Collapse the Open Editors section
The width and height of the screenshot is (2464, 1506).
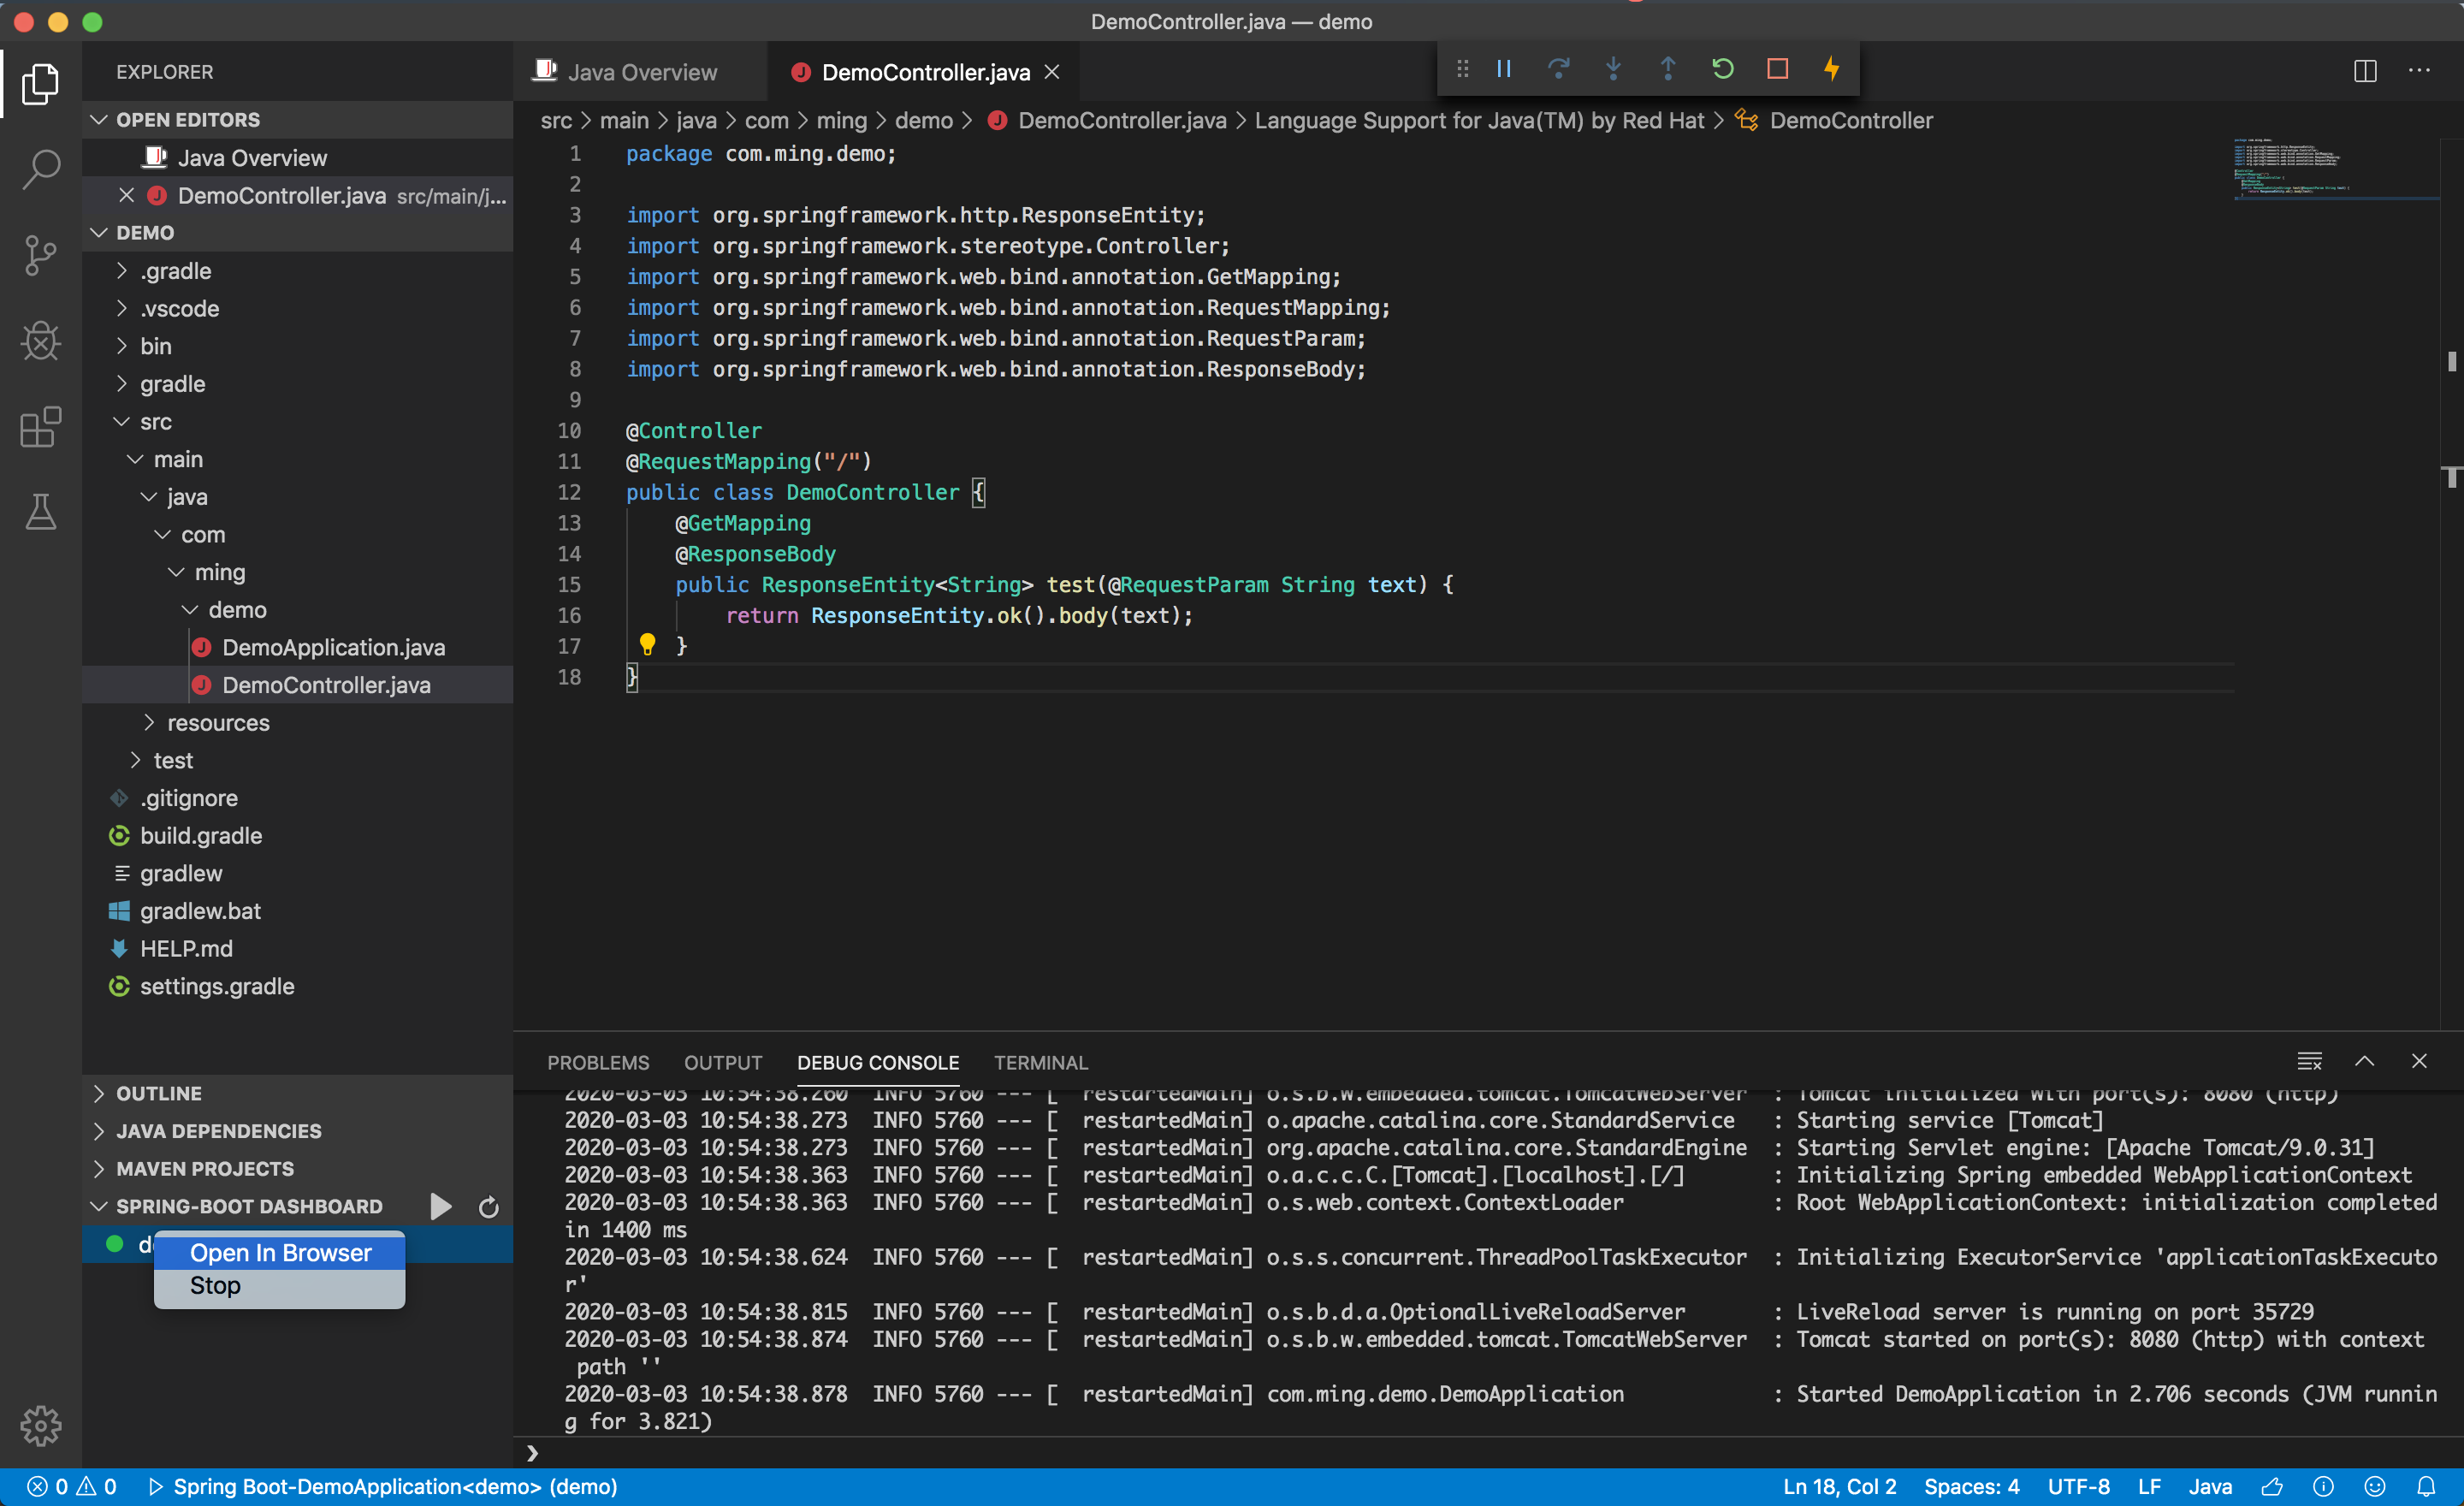(98, 120)
